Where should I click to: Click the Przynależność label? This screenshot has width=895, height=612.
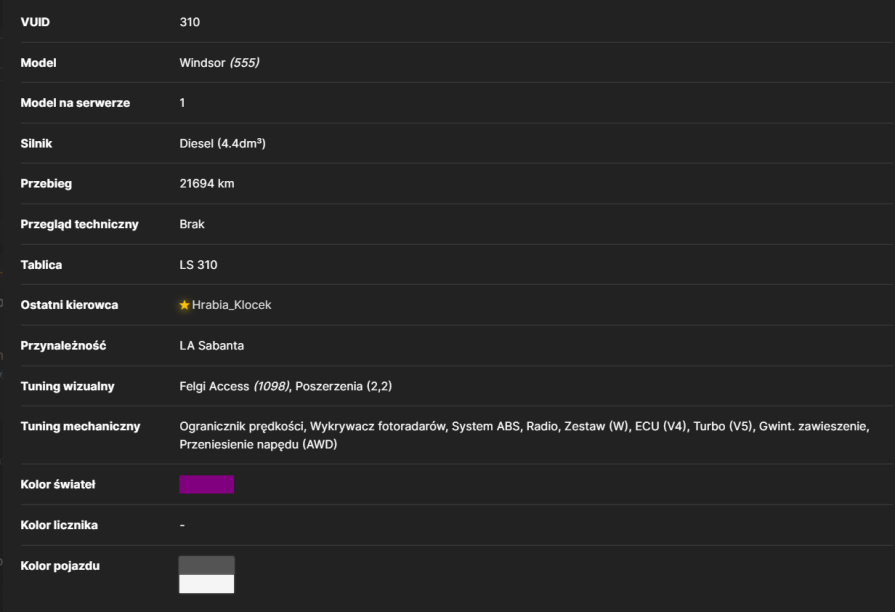[x=63, y=345]
